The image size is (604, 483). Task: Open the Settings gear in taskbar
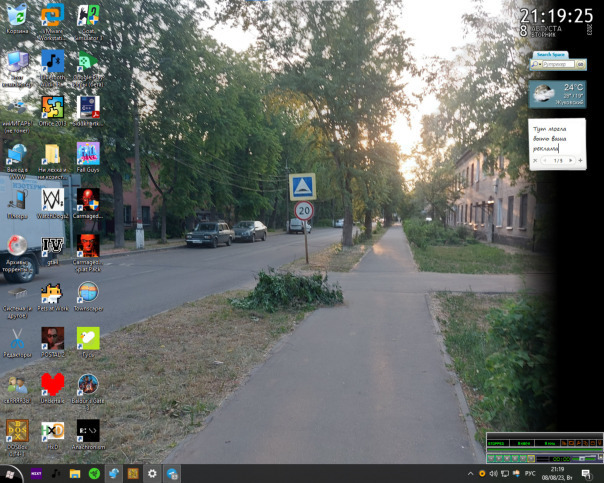pos(152,474)
